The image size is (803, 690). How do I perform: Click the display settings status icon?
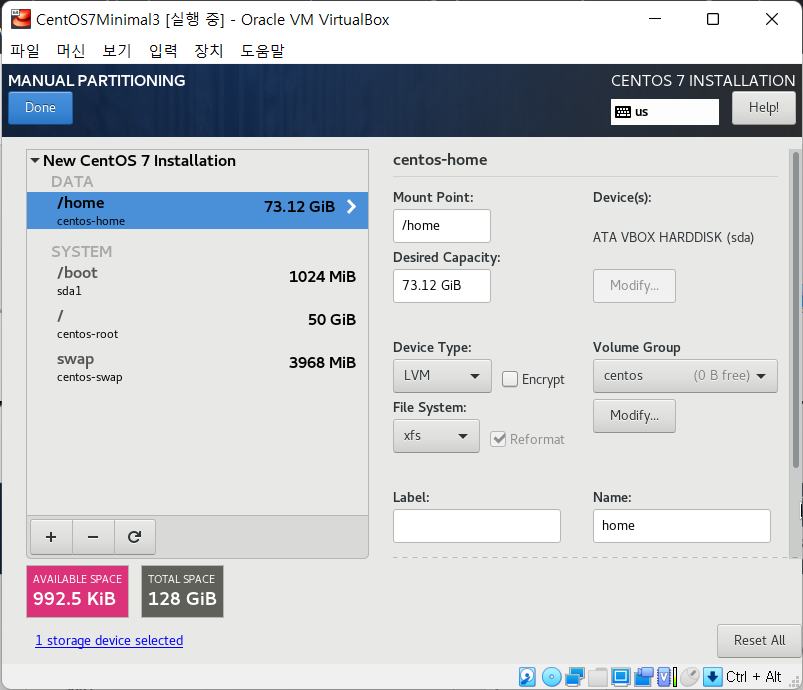621,677
